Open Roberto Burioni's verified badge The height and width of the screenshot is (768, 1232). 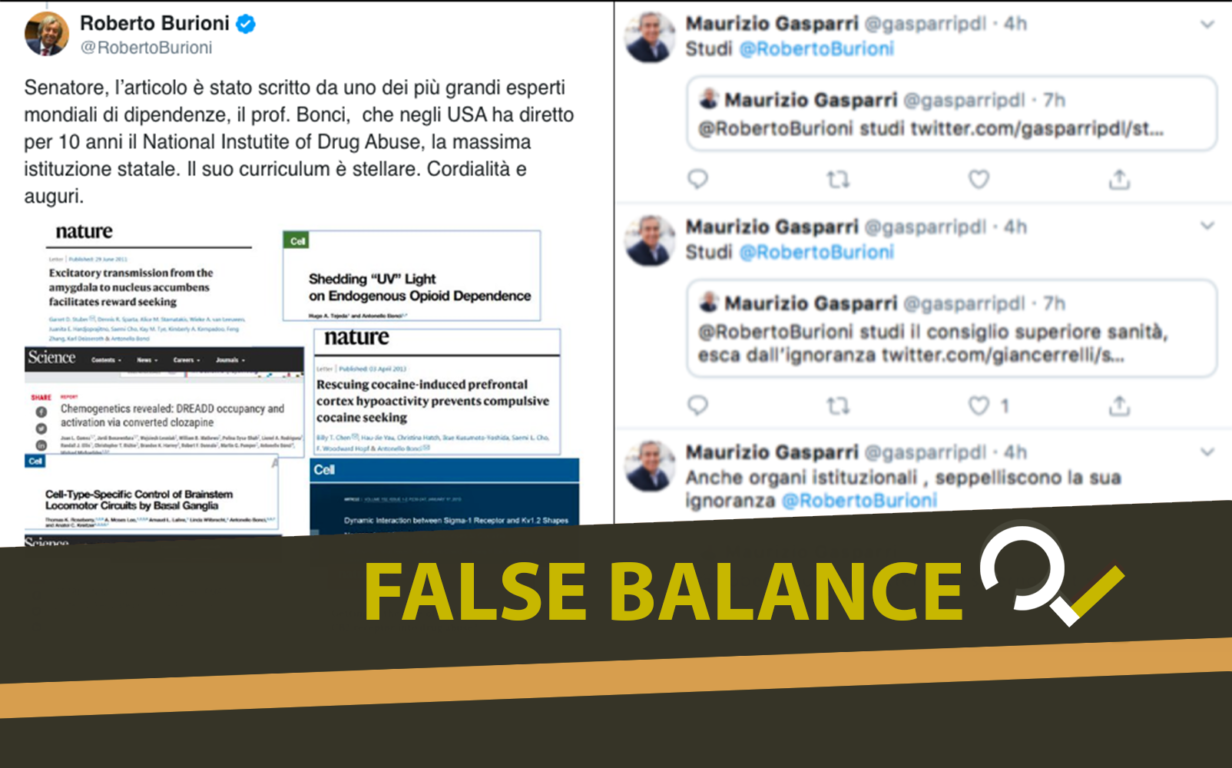[246, 23]
